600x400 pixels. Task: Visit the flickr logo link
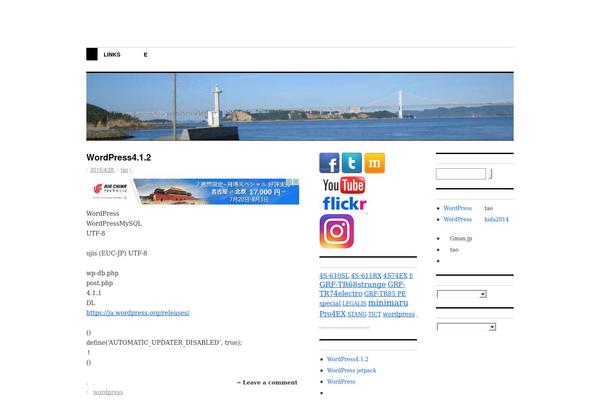tap(344, 203)
